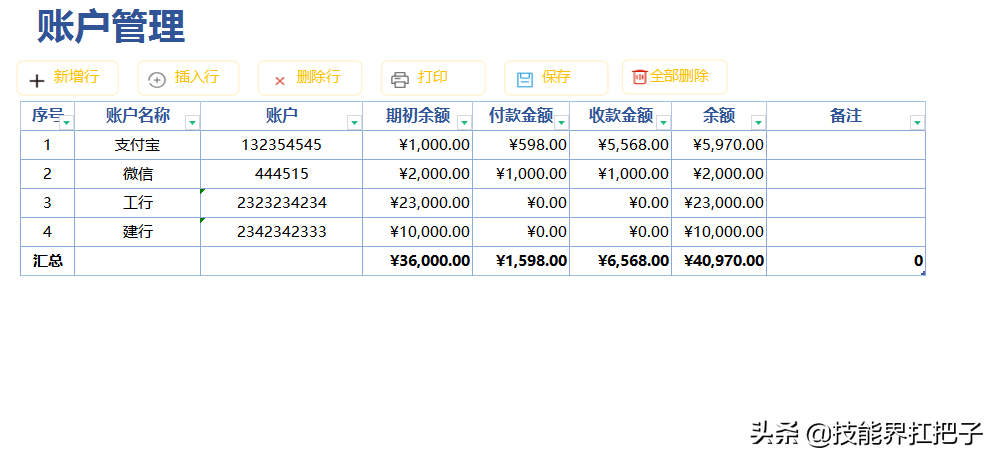Click the 删除行 button label
Viewport: 997px width, 460px height.
point(319,77)
